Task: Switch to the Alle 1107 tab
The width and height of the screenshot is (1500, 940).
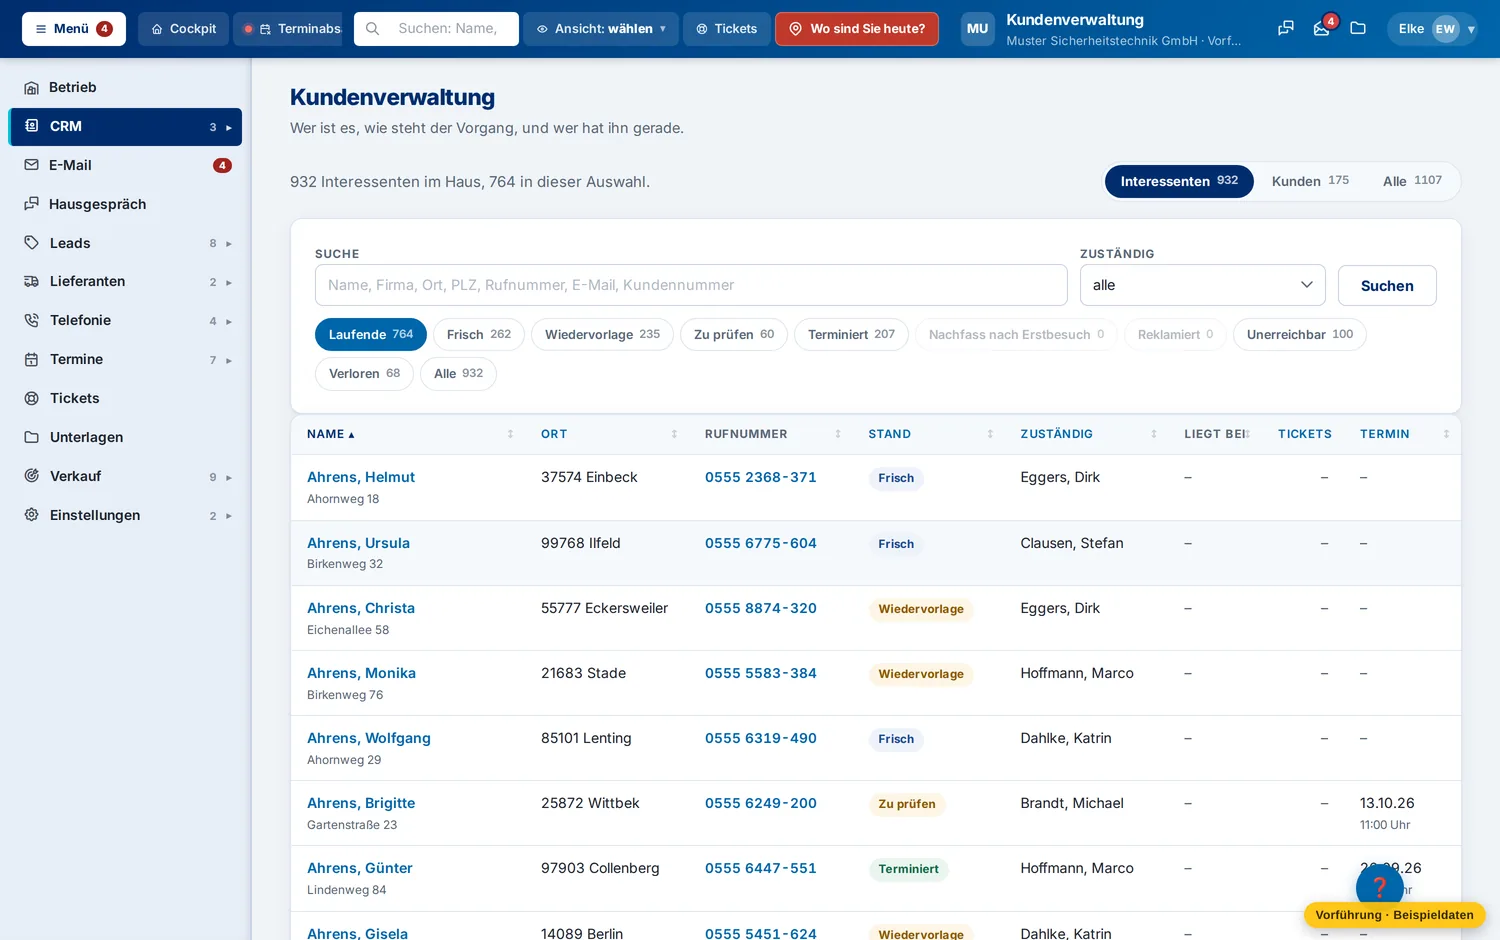Action: click(1412, 181)
